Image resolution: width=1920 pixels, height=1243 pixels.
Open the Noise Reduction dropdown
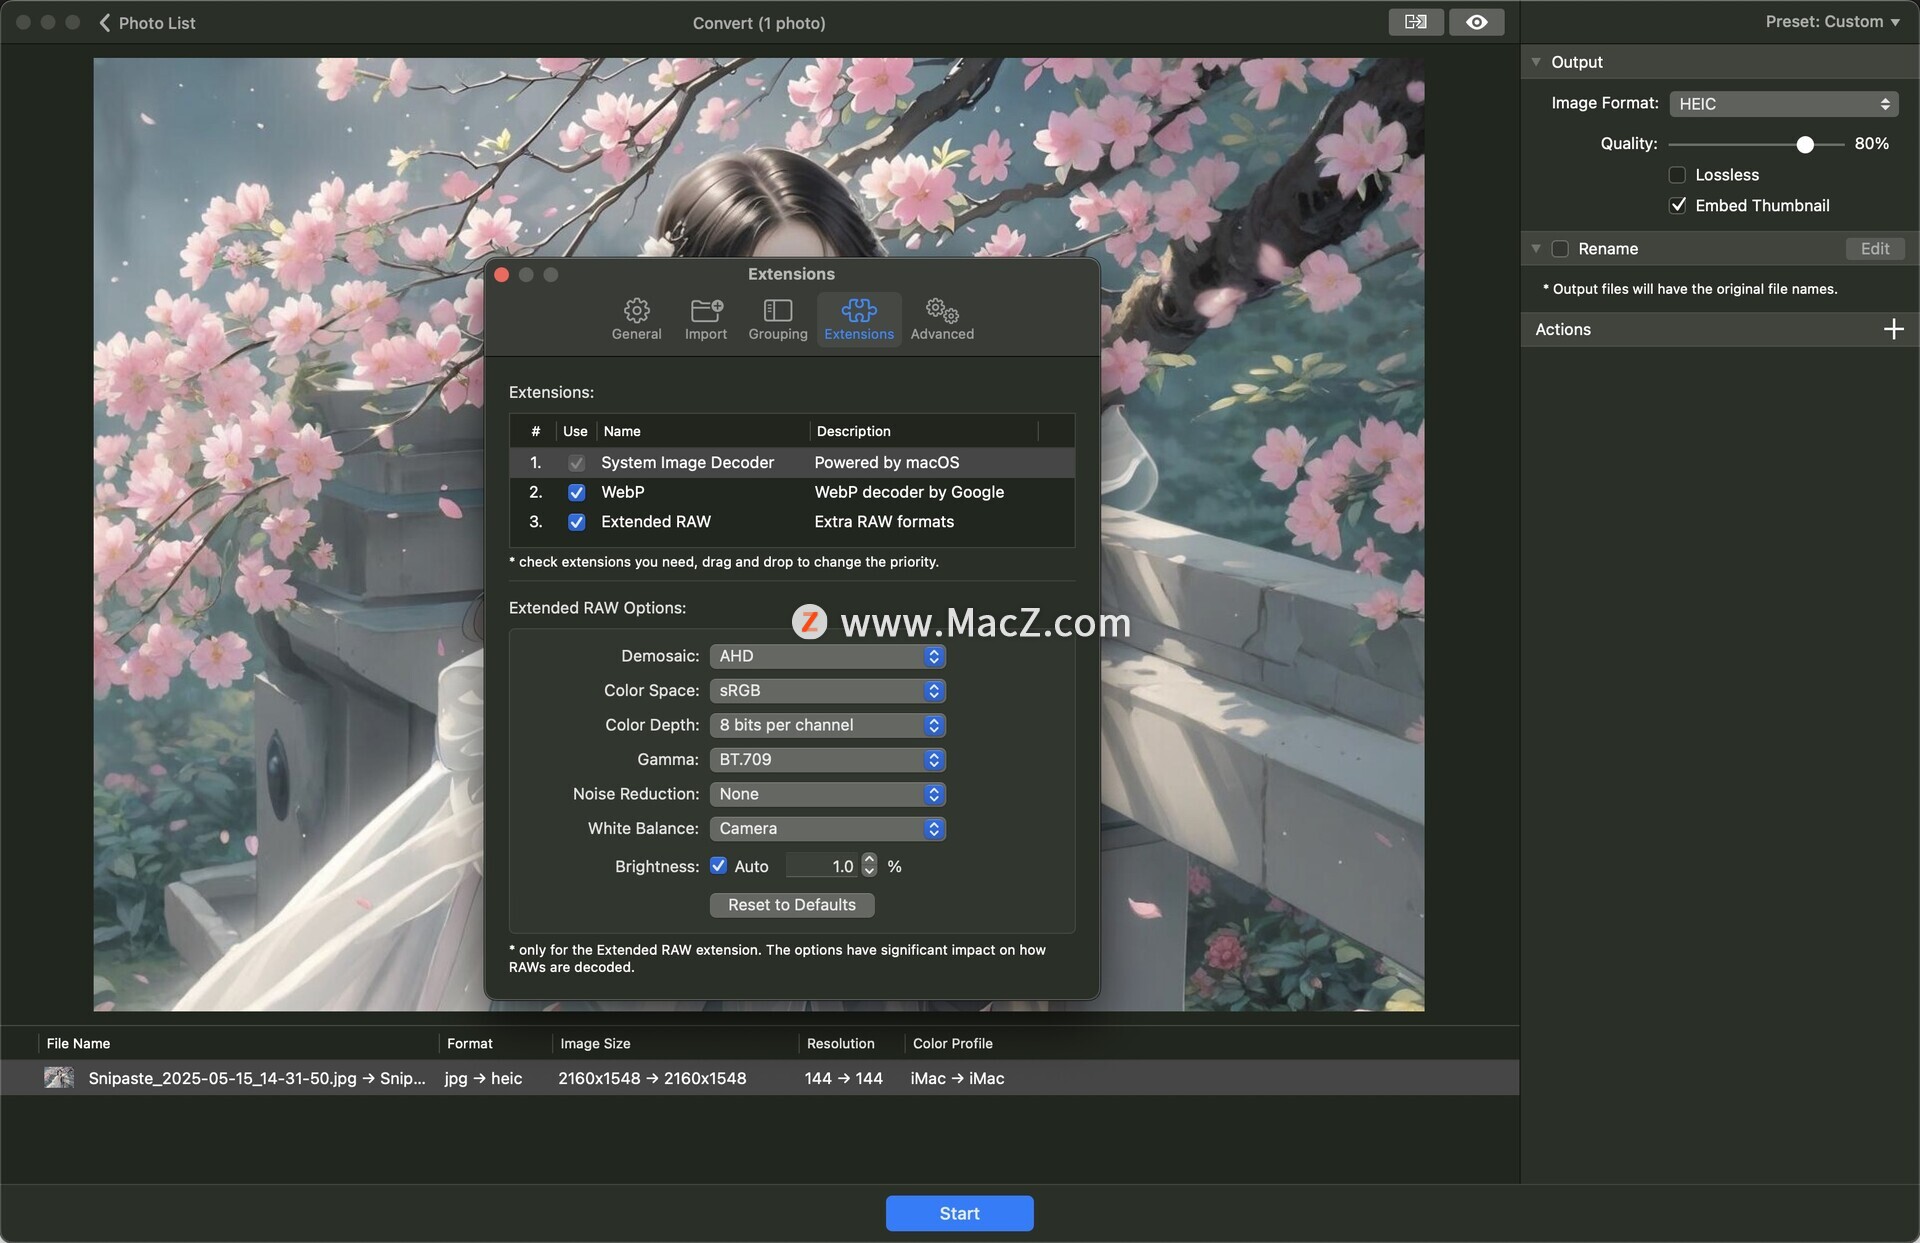(827, 795)
